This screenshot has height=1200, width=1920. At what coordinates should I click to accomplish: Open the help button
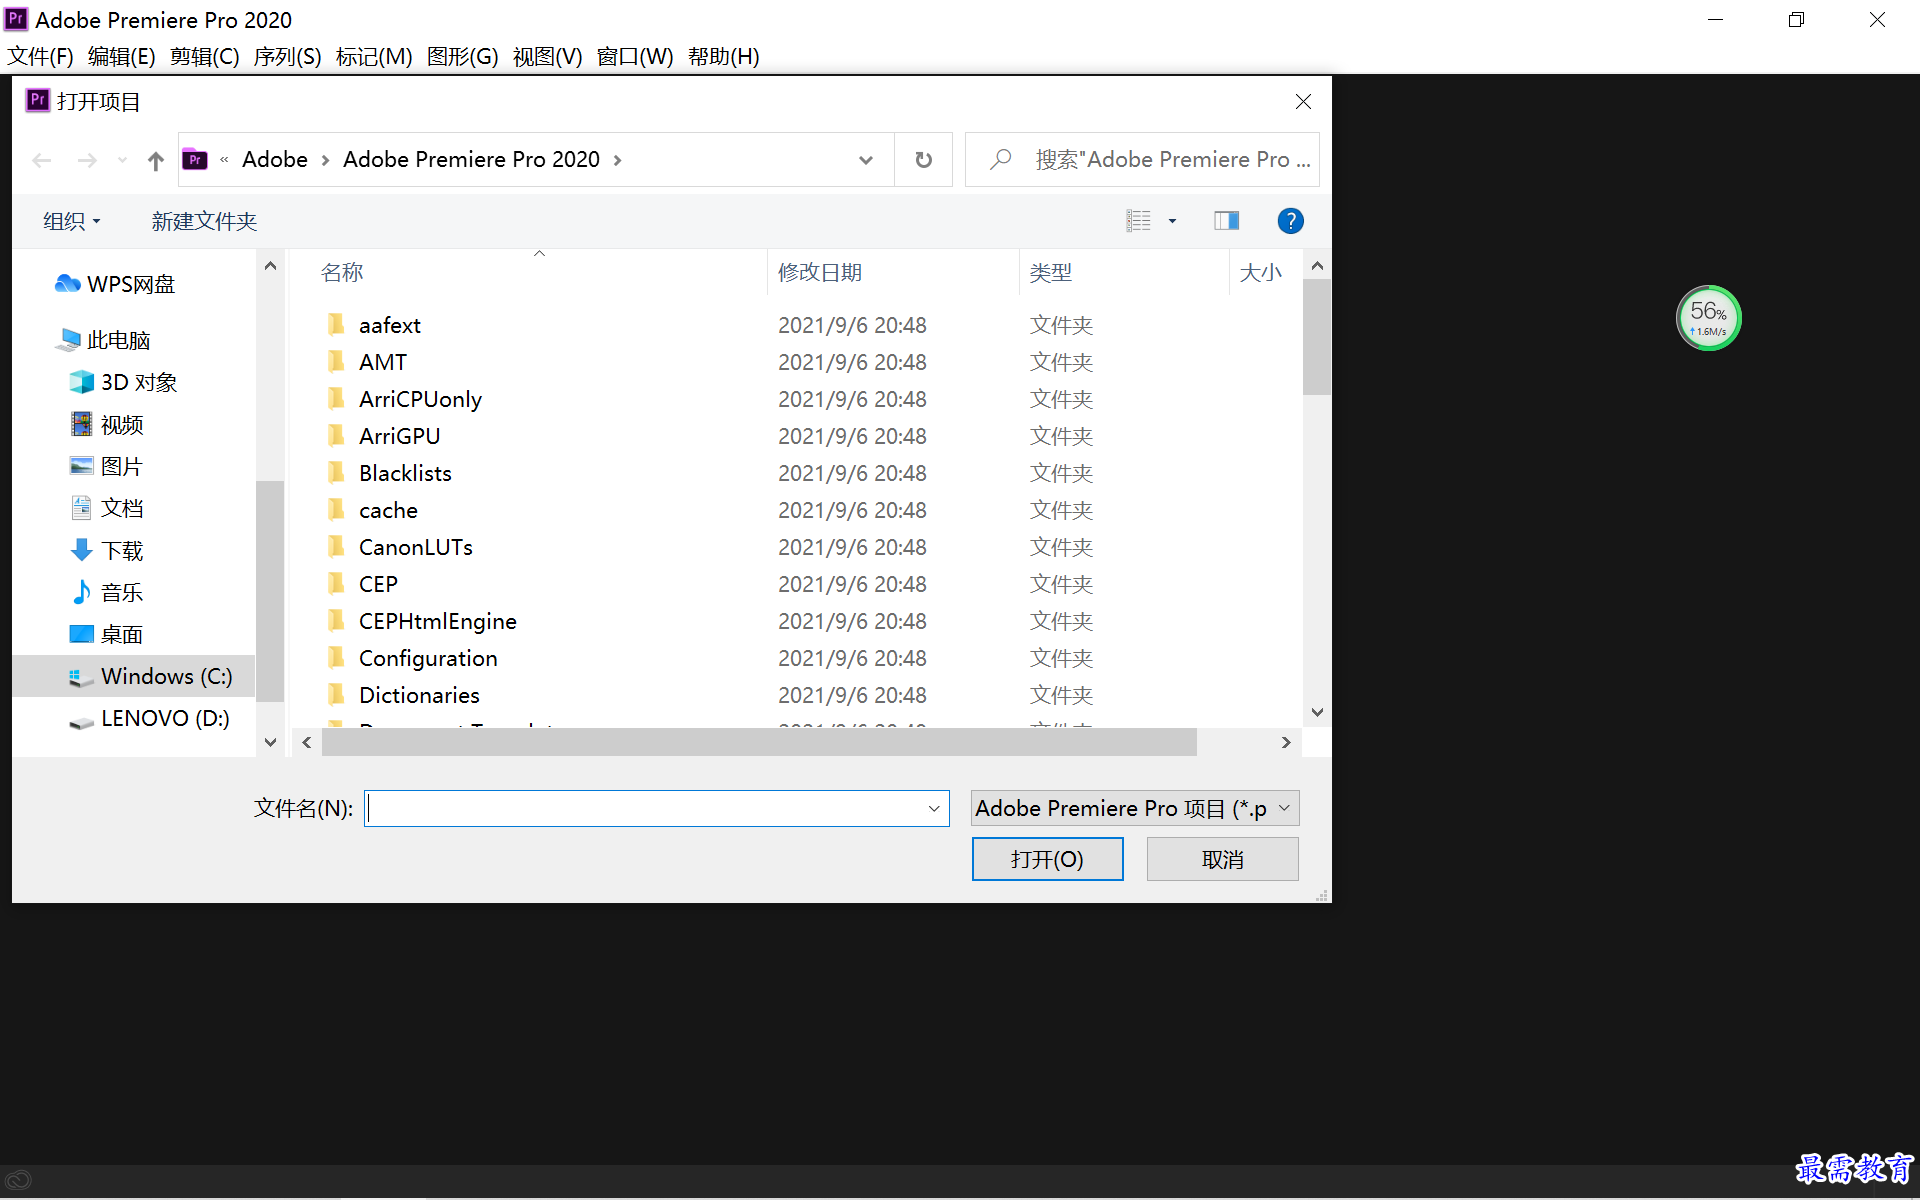click(1290, 221)
